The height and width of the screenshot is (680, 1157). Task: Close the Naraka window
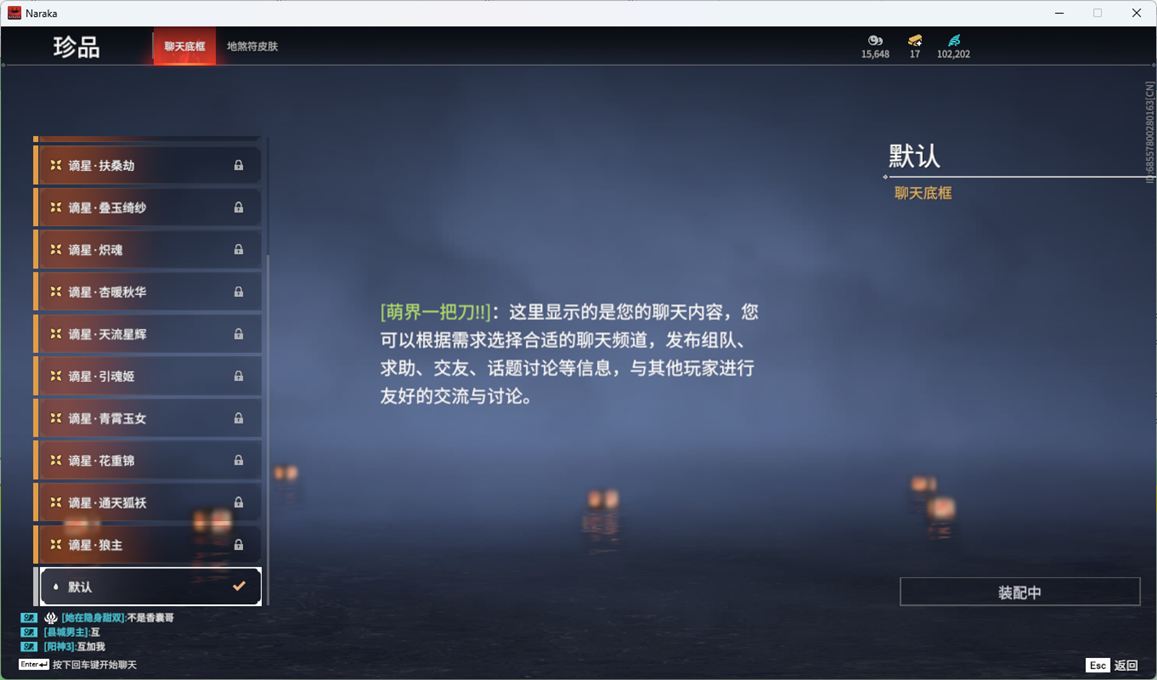coord(1136,13)
